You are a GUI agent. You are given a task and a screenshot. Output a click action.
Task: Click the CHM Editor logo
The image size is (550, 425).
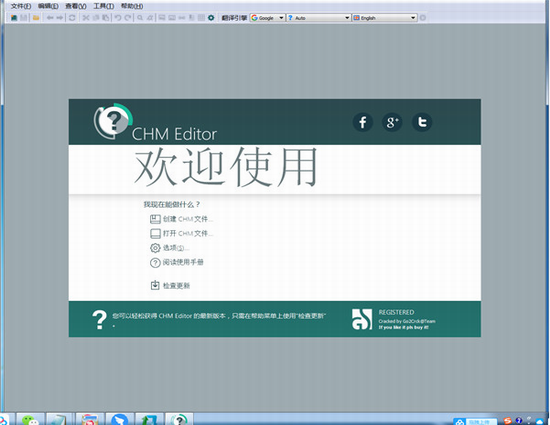click(x=113, y=121)
